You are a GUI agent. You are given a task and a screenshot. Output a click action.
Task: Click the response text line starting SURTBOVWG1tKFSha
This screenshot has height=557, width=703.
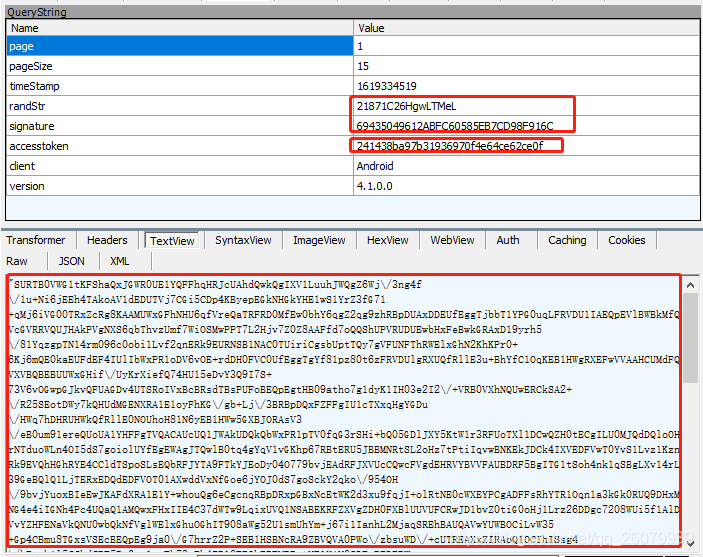[x=215, y=284]
